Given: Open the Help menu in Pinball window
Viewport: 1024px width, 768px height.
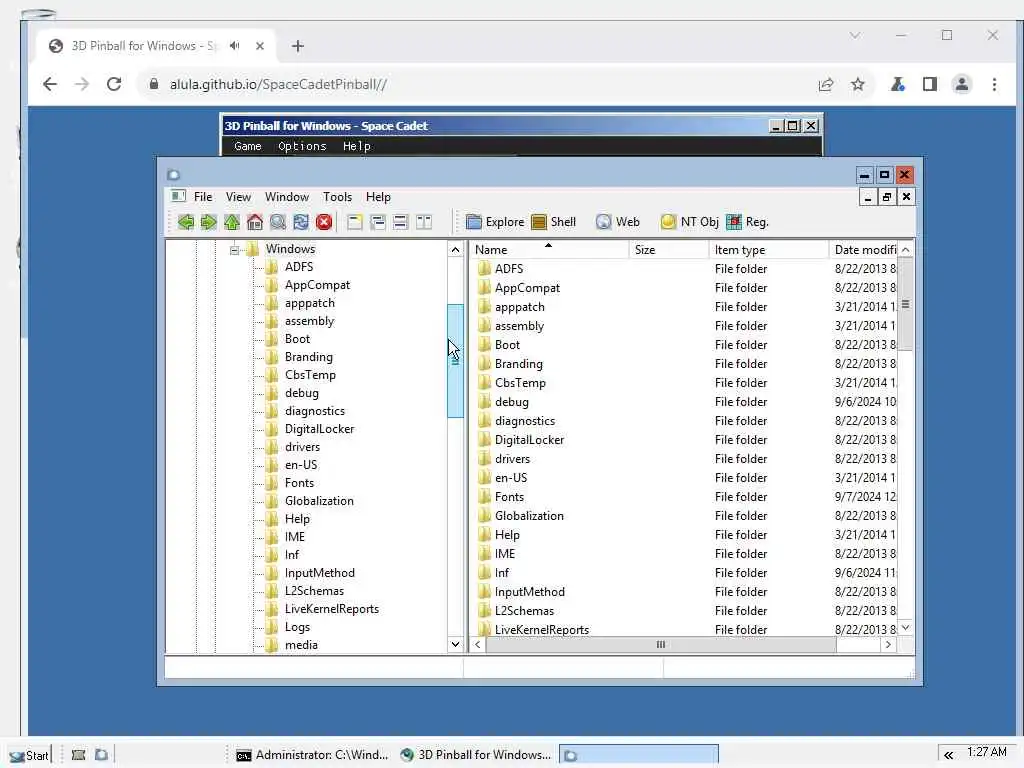Looking at the screenshot, I should 357,146.
